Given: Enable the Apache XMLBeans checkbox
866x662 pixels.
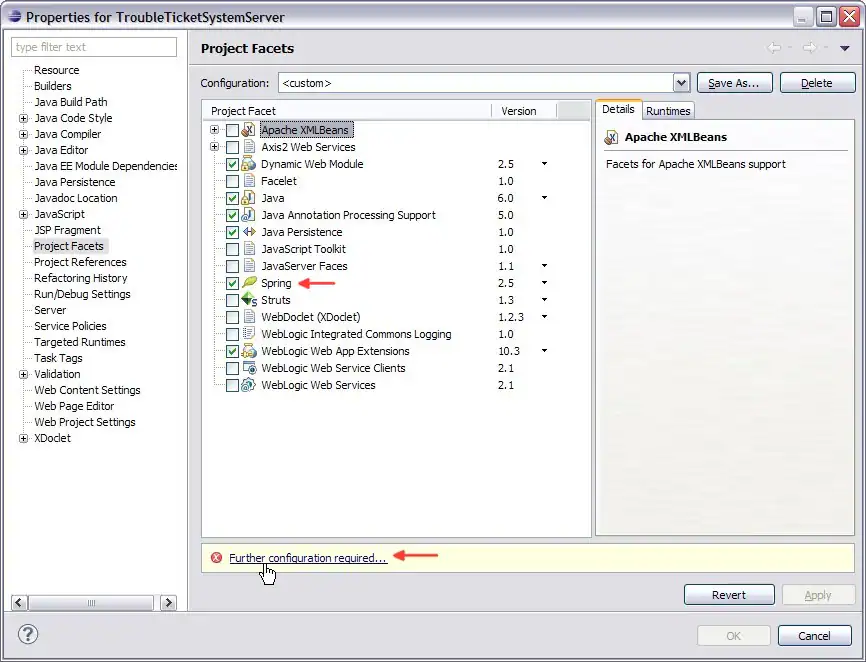Looking at the screenshot, I should [x=233, y=130].
